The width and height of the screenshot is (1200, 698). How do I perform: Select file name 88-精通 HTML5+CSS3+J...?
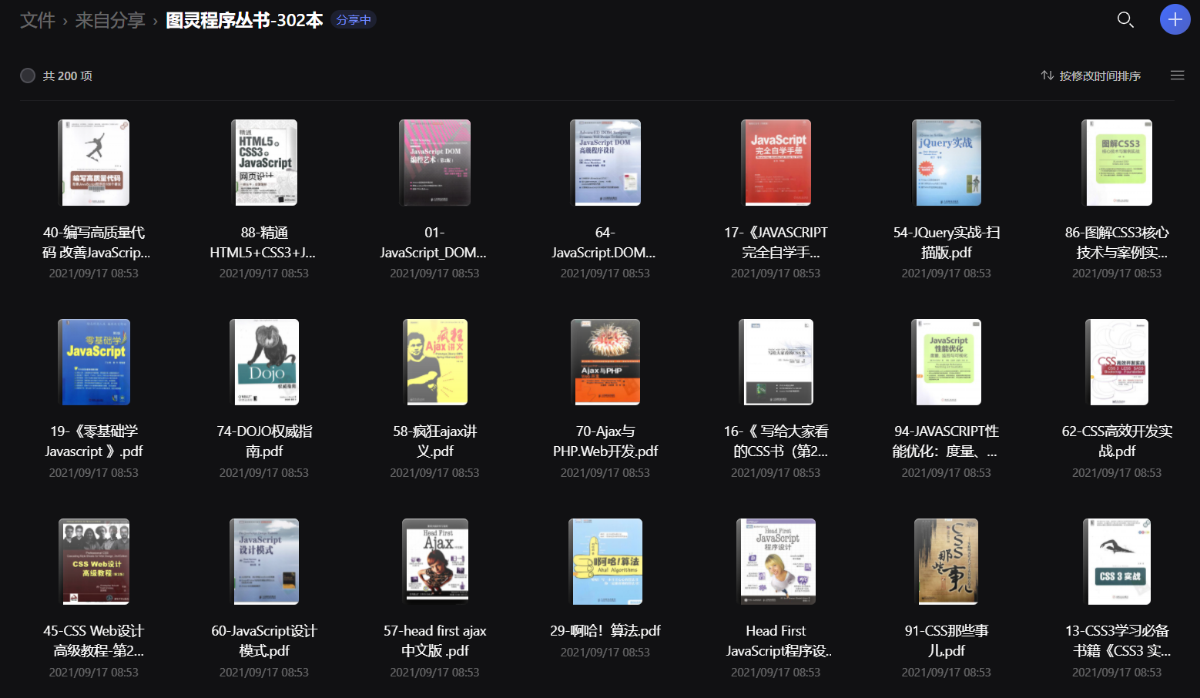(264, 242)
